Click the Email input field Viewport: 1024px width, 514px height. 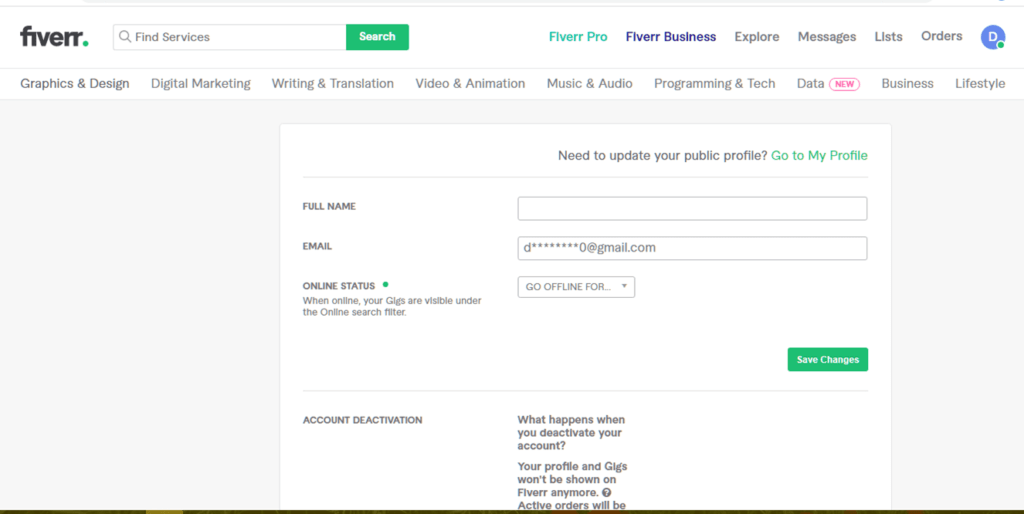692,248
